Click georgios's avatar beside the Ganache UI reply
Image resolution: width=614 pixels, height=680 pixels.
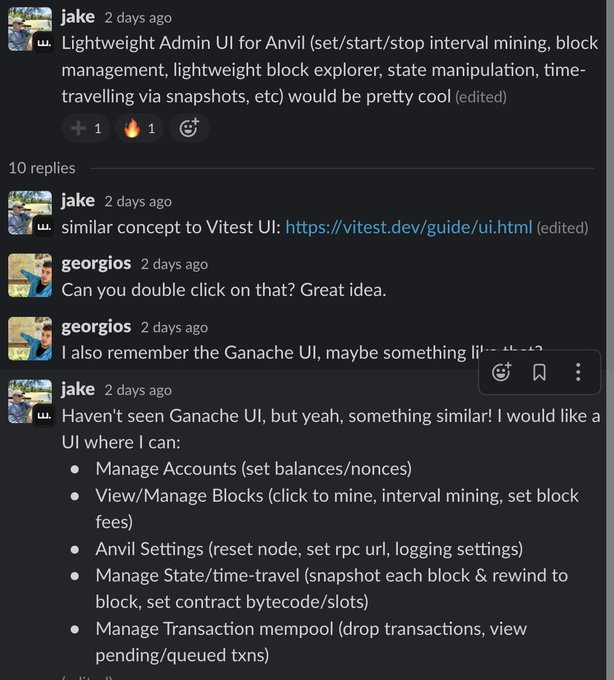coord(30,339)
